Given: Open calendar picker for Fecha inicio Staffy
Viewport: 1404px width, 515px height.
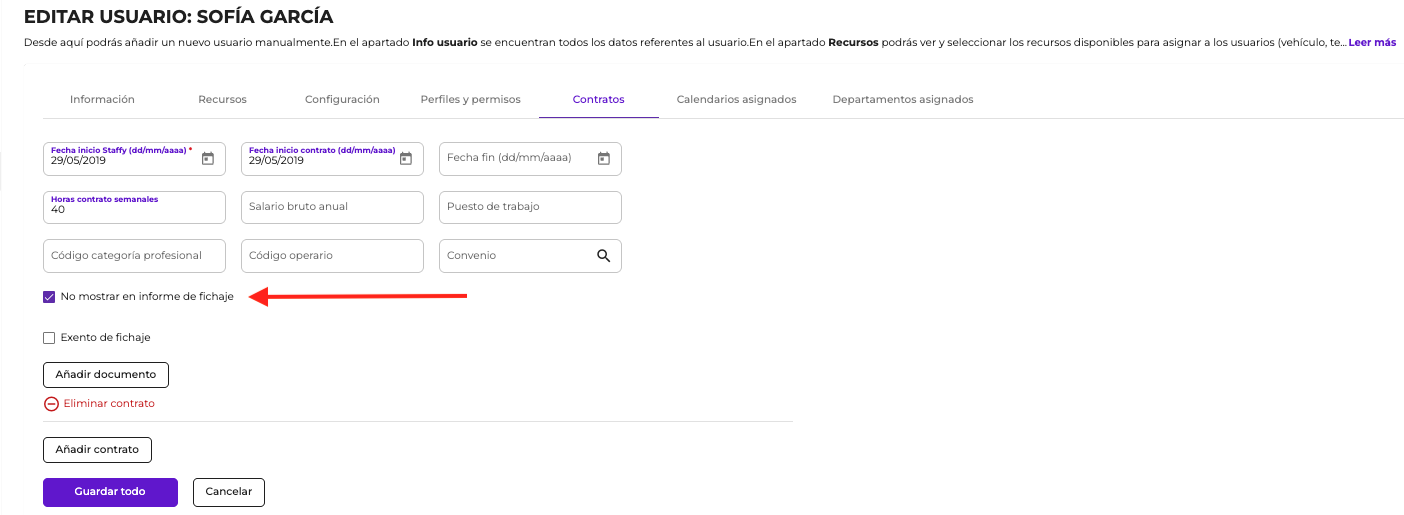Looking at the screenshot, I should pyautogui.click(x=208, y=158).
